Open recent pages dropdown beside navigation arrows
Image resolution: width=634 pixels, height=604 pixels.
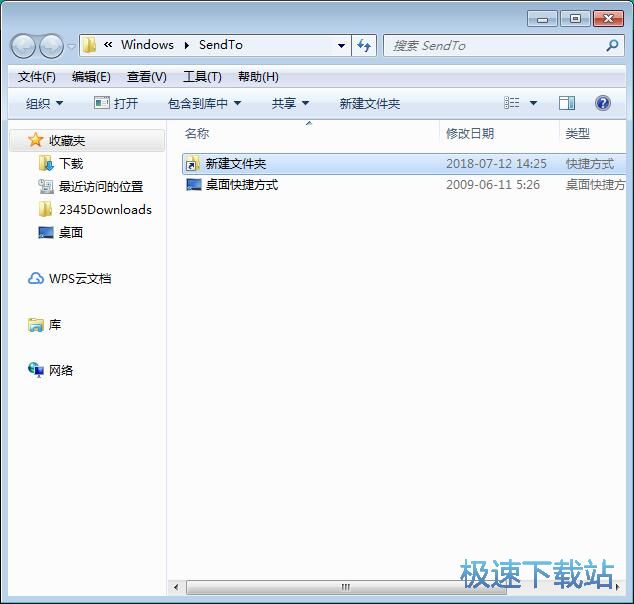71,46
